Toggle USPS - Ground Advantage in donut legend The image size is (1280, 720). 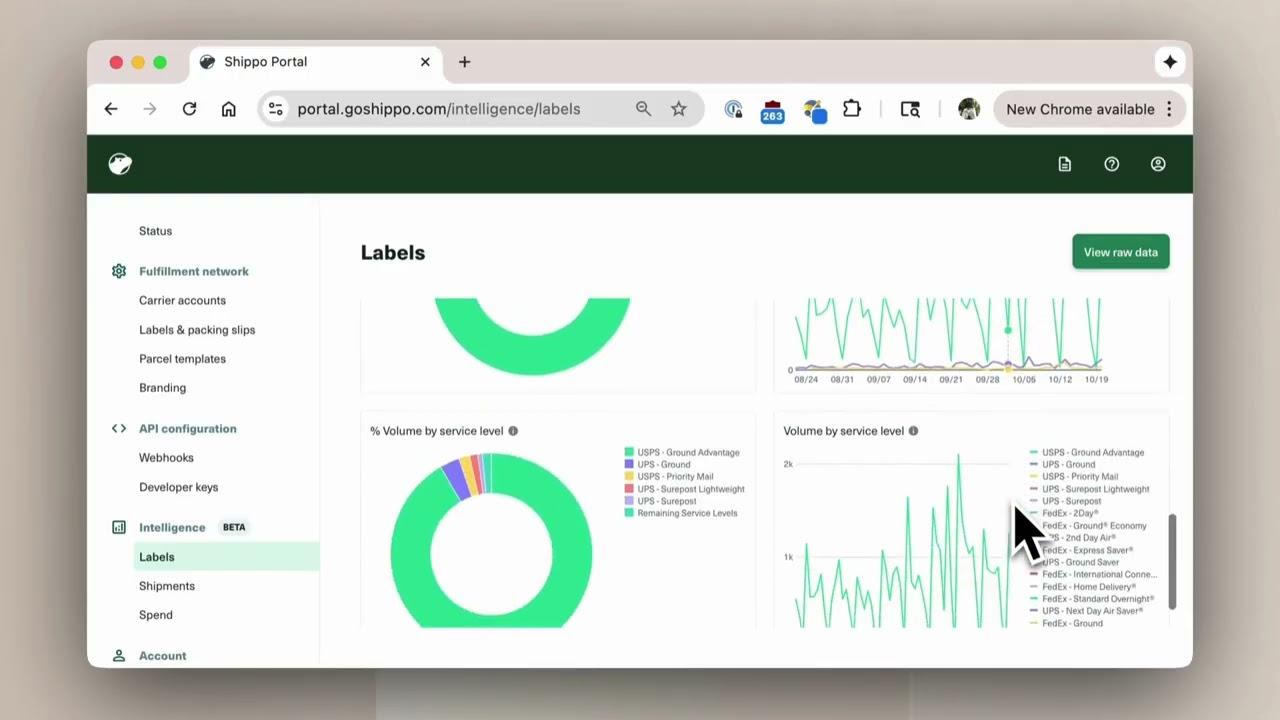coord(682,452)
